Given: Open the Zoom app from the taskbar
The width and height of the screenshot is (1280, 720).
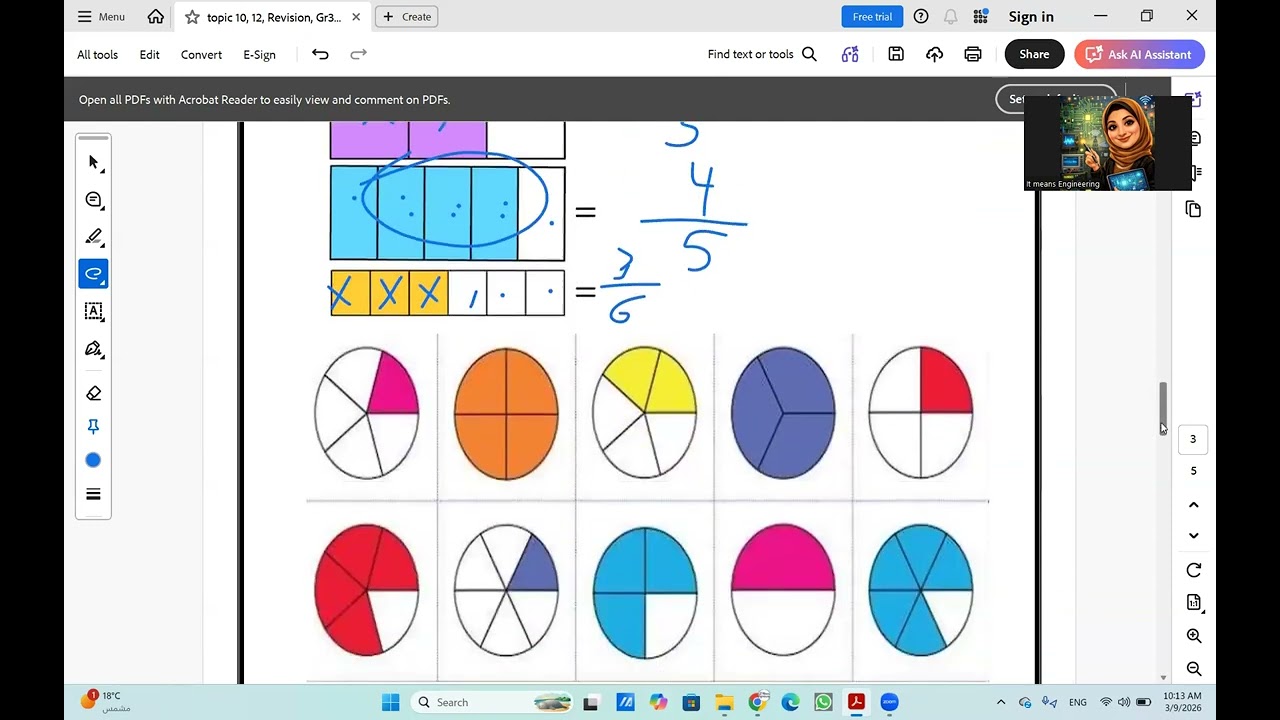Looking at the screenshot, I should [x=889, y=702].
